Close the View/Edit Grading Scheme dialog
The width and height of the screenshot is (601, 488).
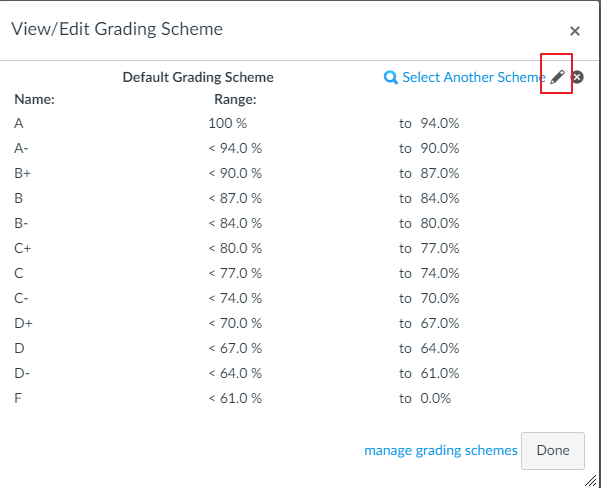click(575, 31)
